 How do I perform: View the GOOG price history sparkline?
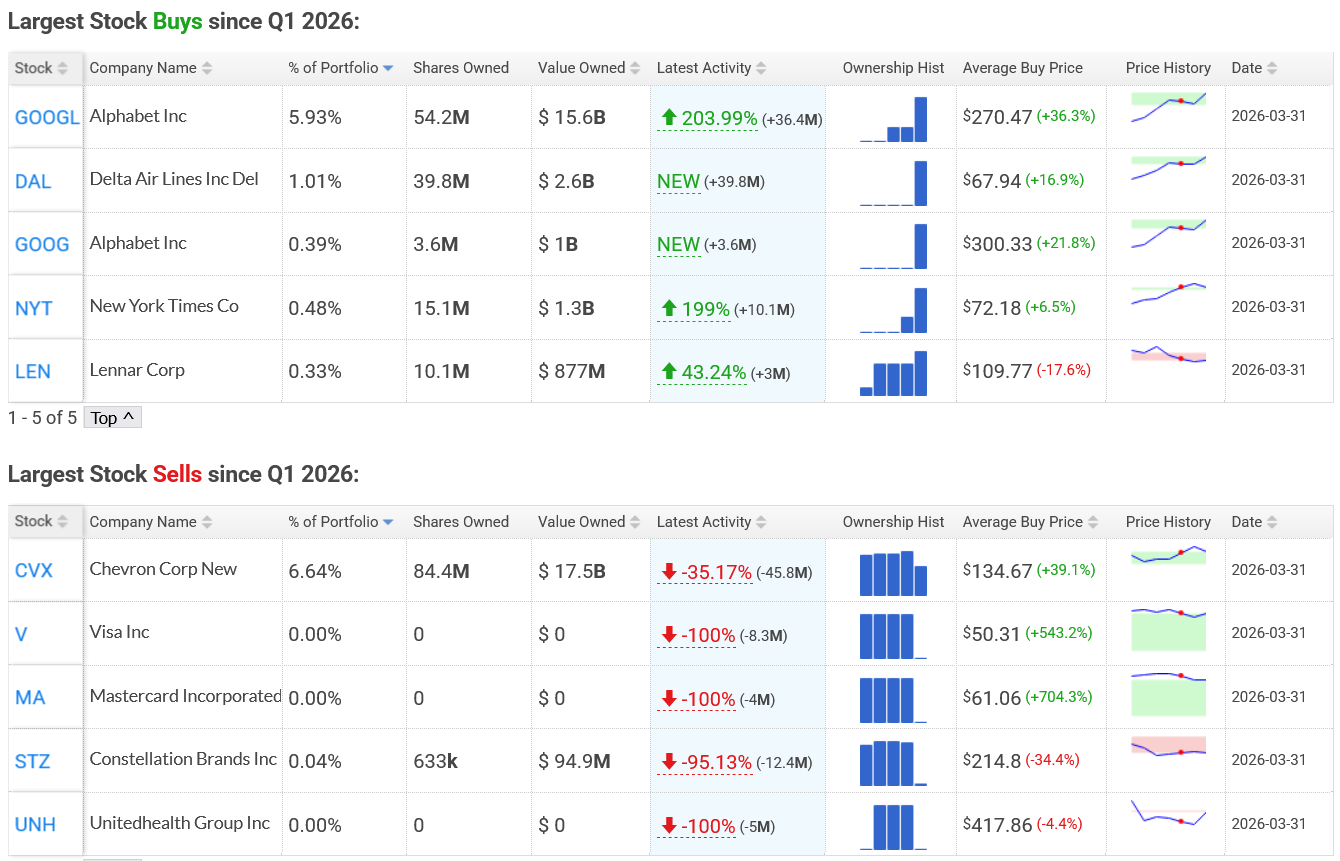[1169, 234]
